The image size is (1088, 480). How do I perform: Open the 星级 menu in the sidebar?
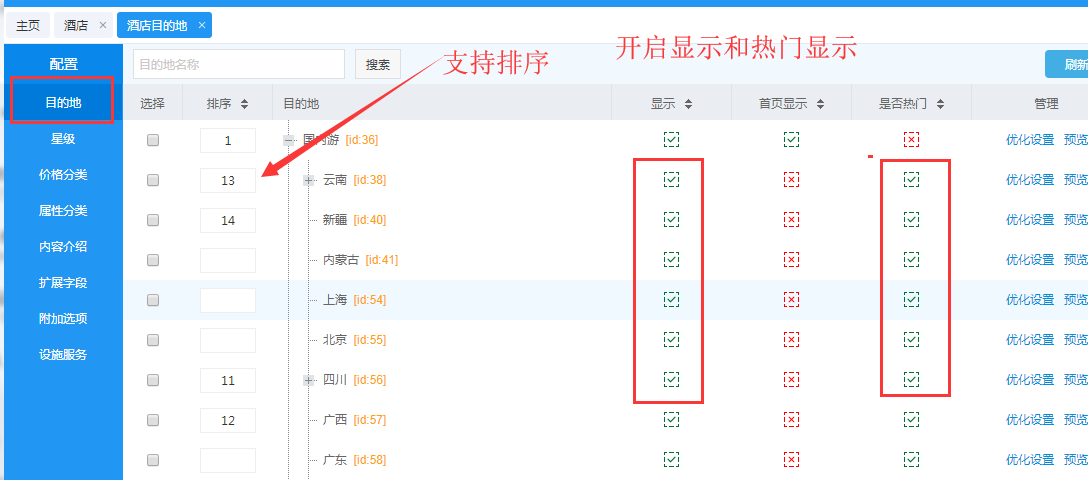point(63,138)
